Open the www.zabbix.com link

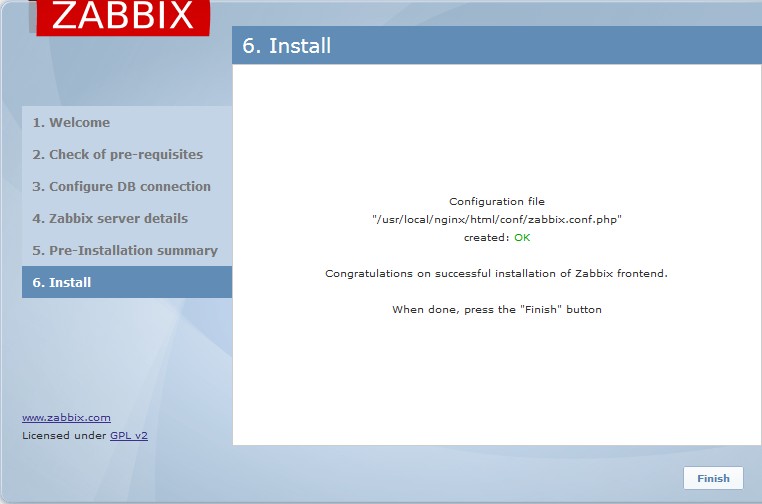point(66,417)
